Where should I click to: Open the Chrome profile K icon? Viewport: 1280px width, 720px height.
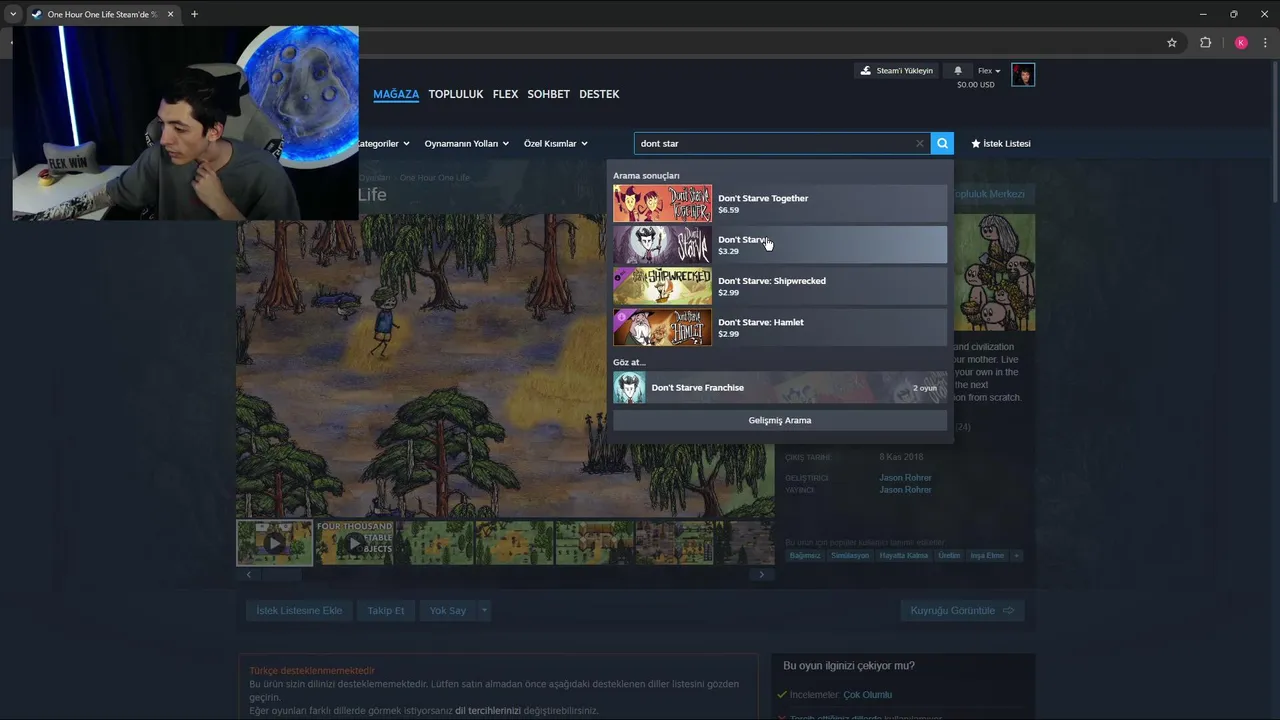tap(1241, 43)
